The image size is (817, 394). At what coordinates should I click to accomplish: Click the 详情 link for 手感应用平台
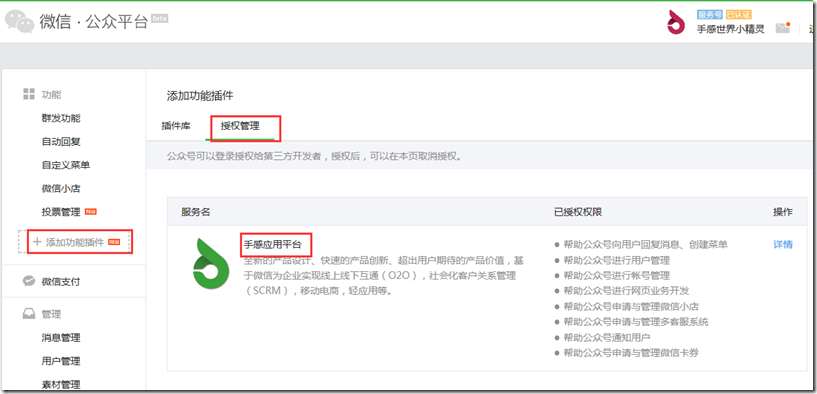point(783,244)
